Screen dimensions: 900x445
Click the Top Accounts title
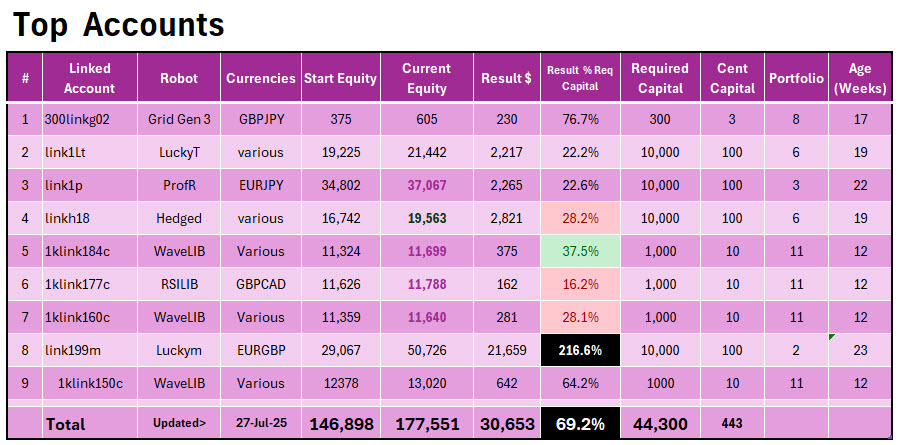(x=118, y=24)
